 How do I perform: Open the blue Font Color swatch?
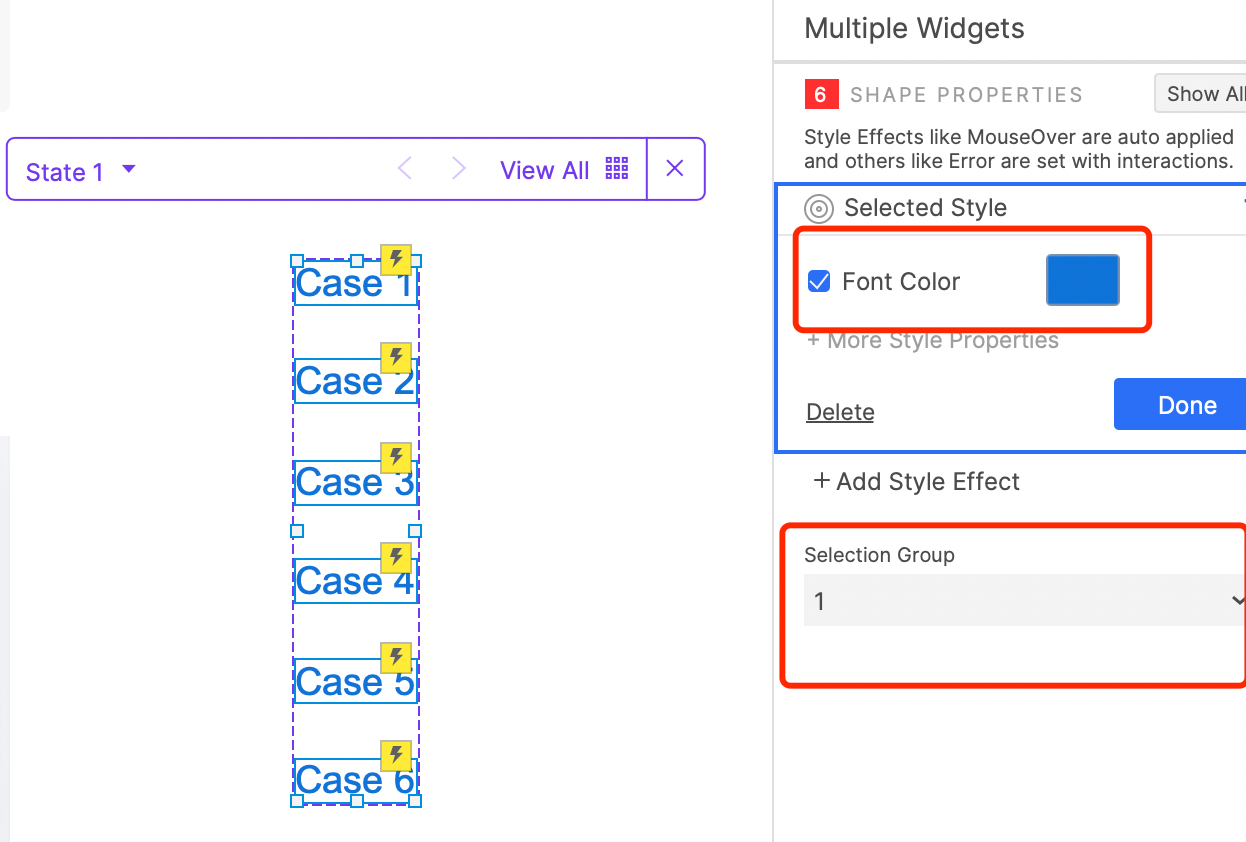(x=1082, y=280)
